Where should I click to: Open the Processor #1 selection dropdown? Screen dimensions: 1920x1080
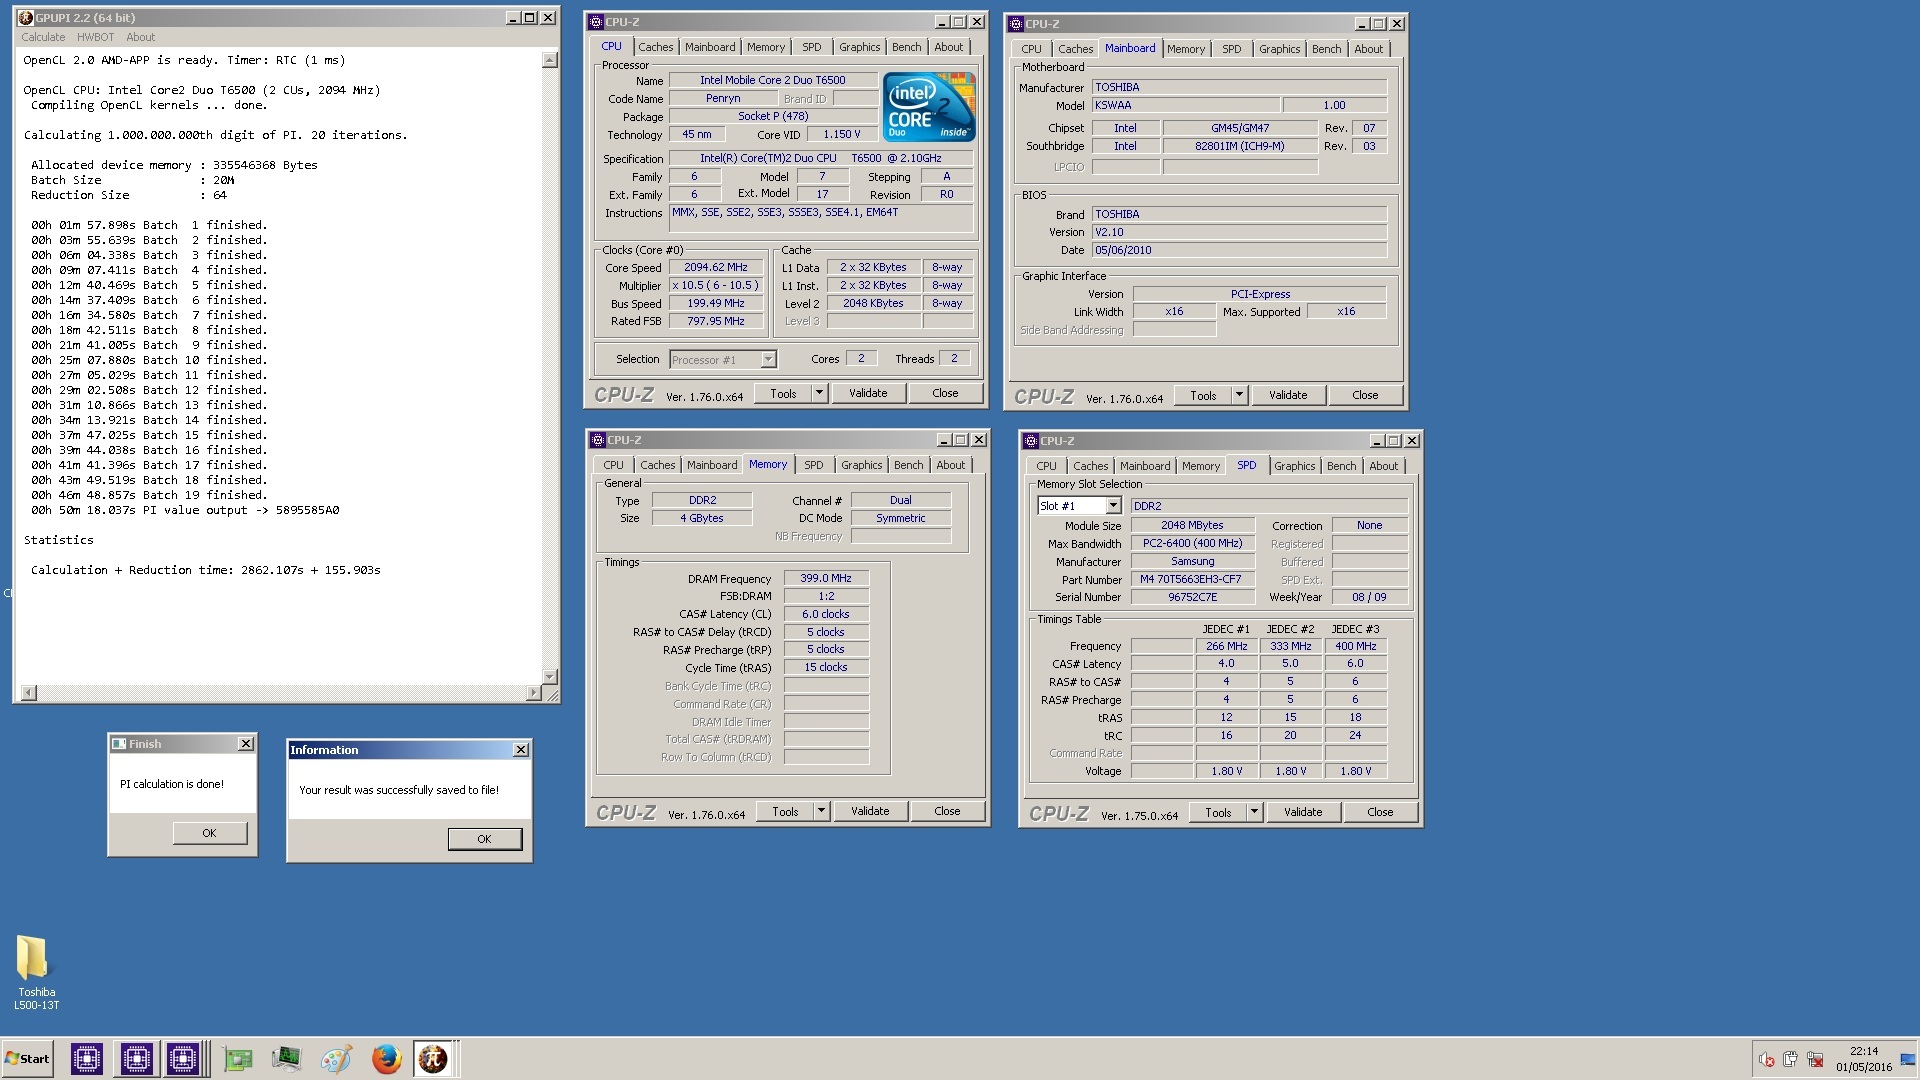tap(768, 360)
